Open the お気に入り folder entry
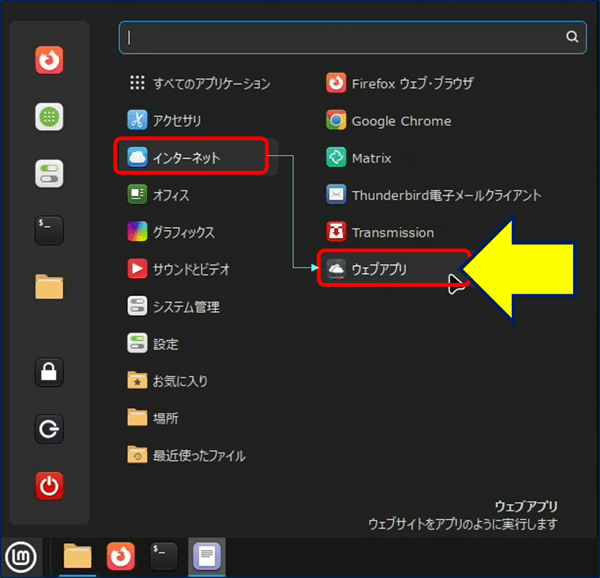The width and height of the screenshot is (600, 578). pyautogui.click(x=168, y=381)
